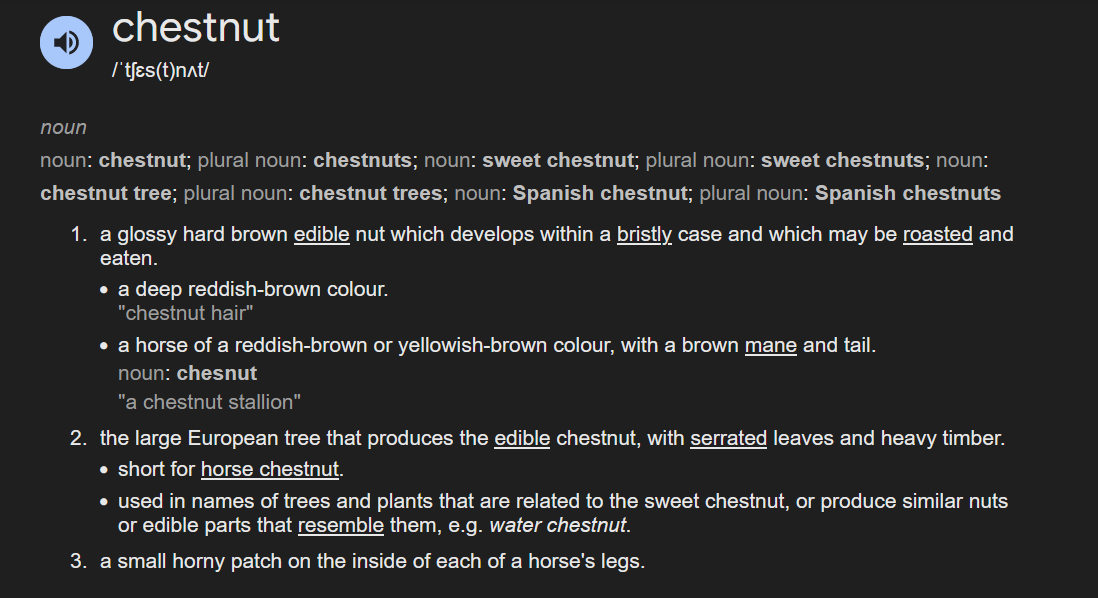Screen dimensions: 1098x598
Task: Follow the 'serrated' leaves link
Action: pos(729,438)
